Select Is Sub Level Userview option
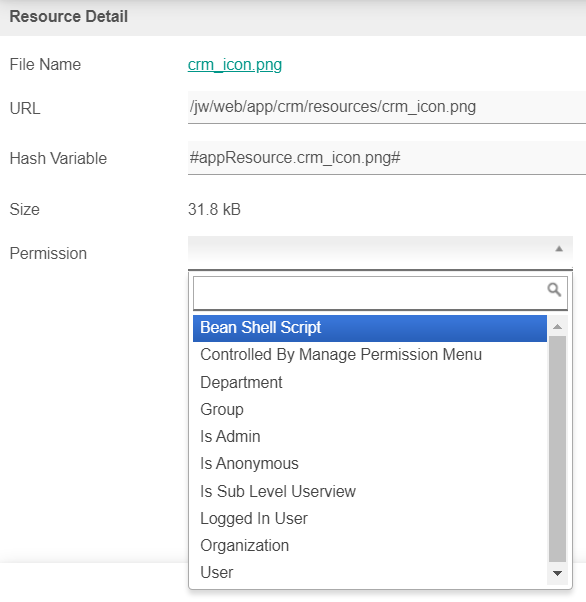 (x=370, y=491)
